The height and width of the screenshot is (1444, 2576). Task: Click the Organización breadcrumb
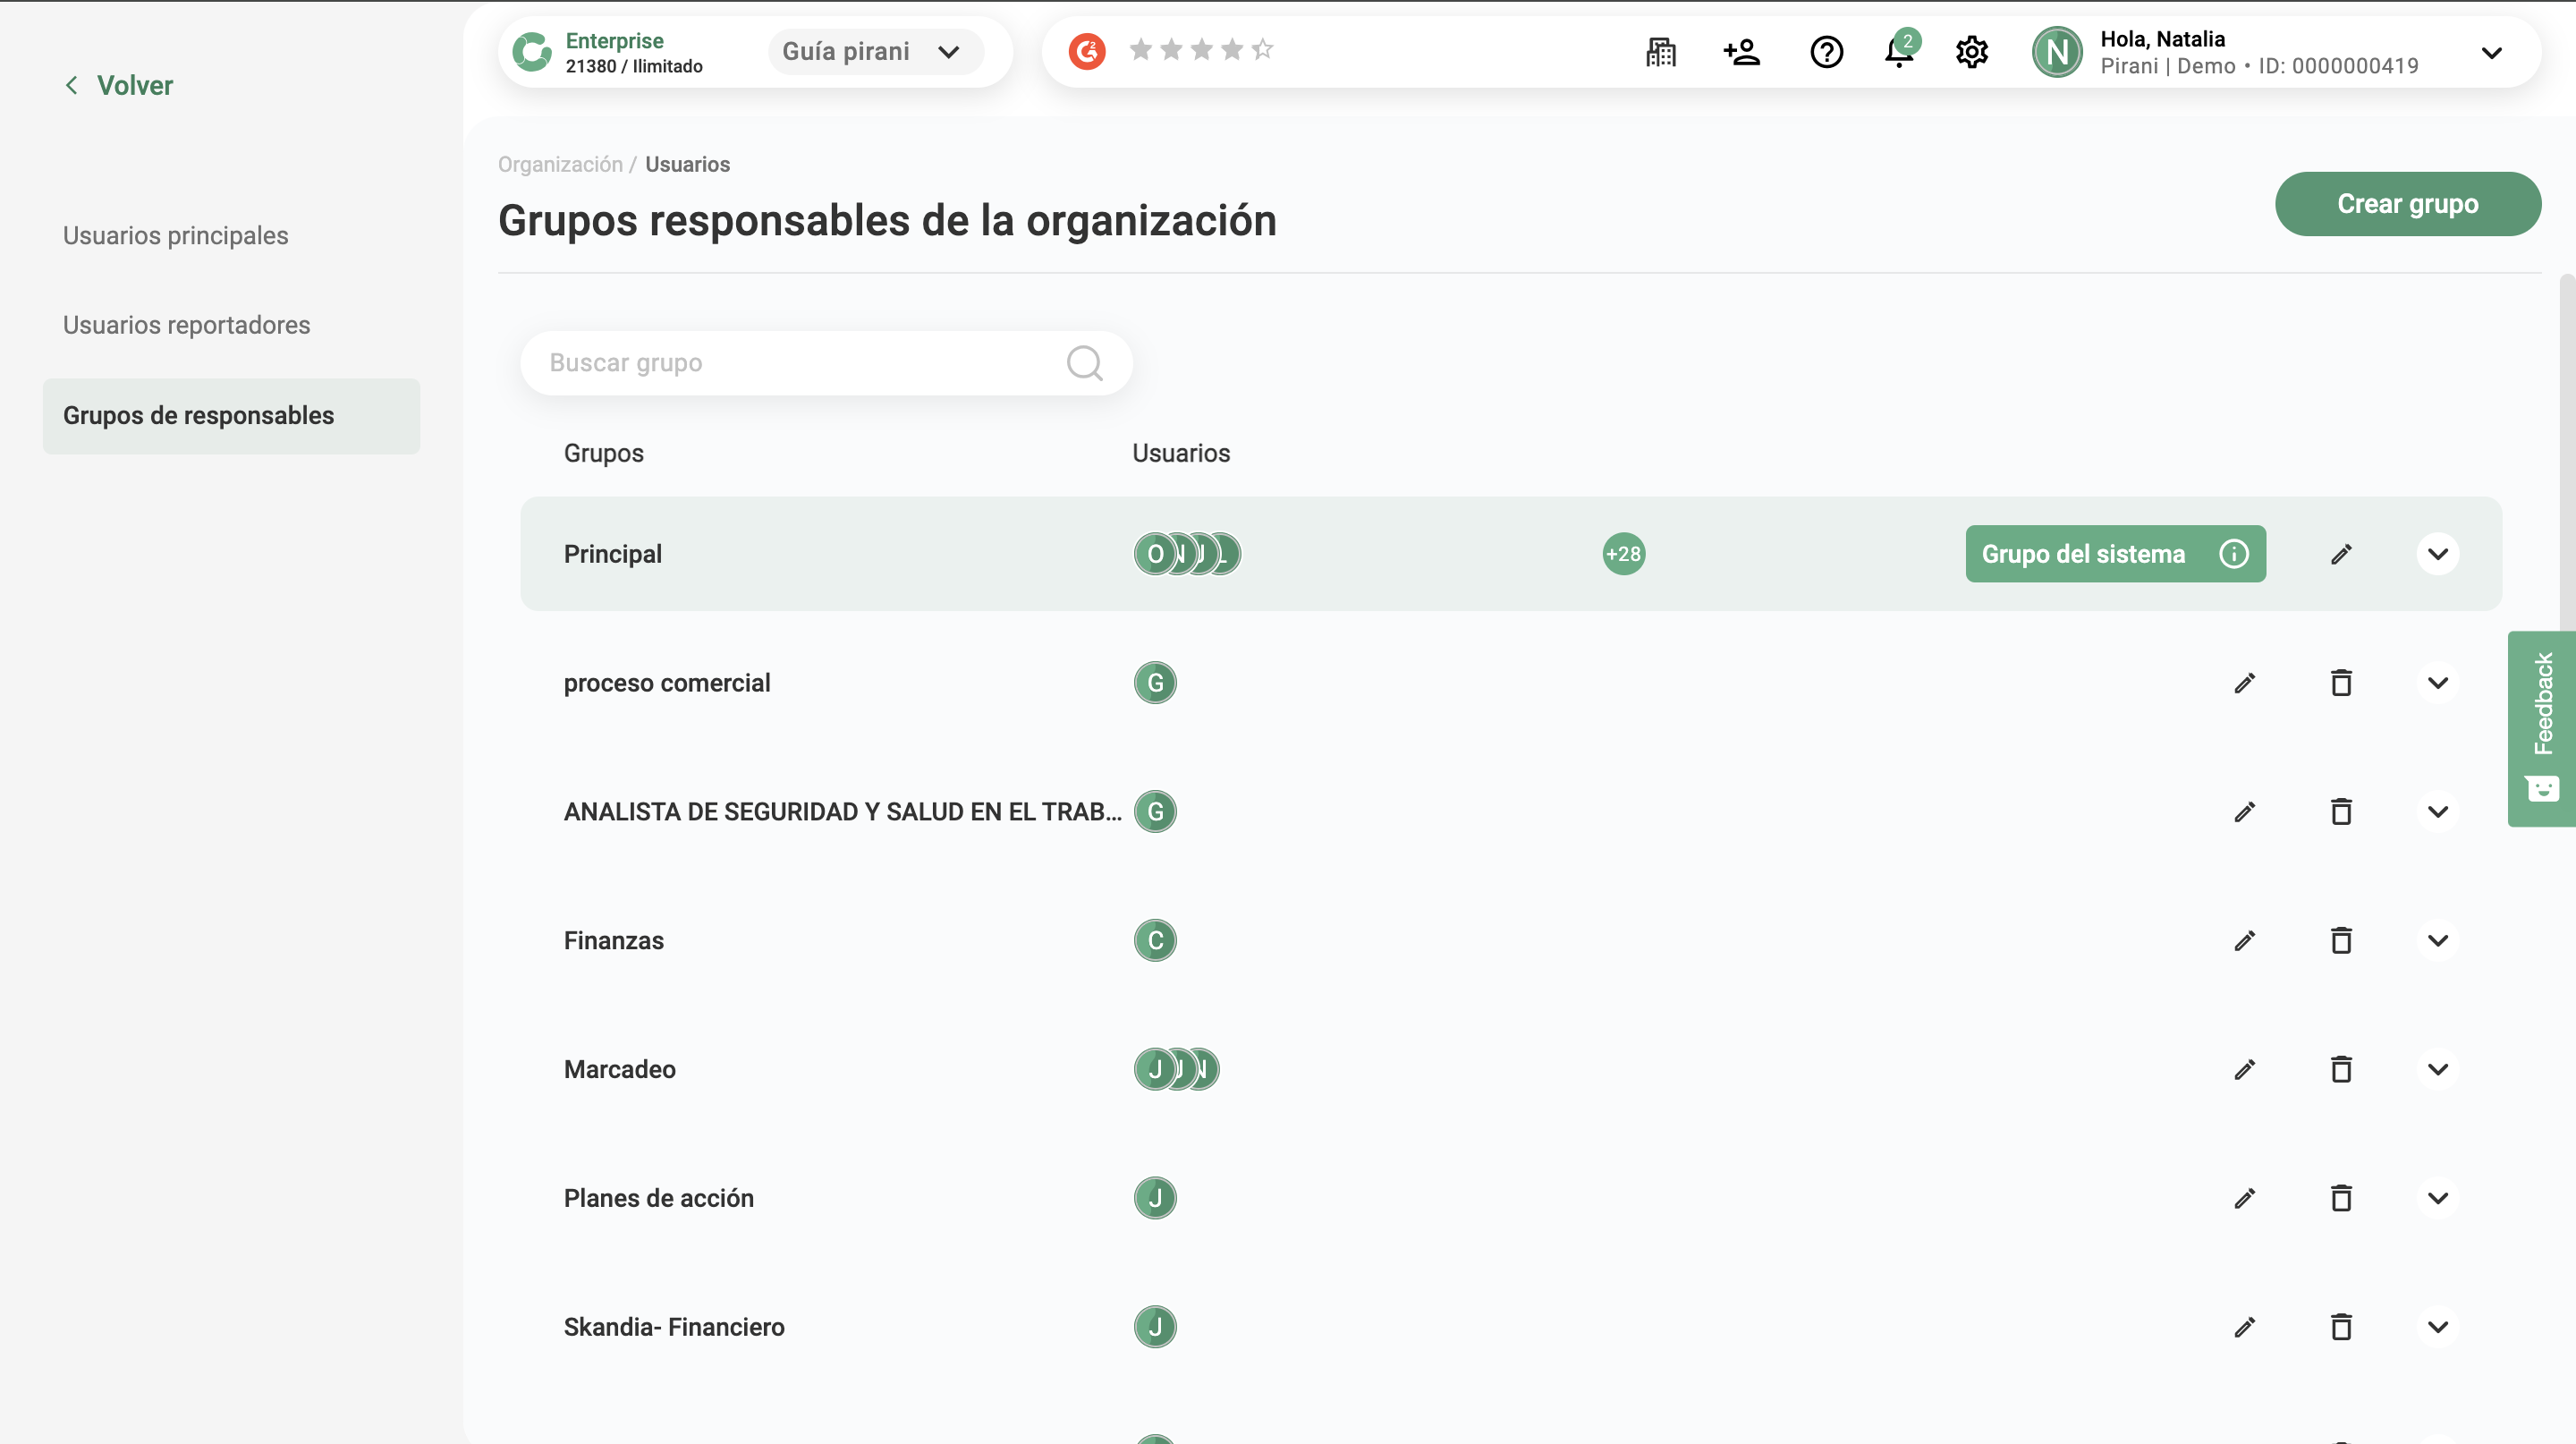point(560,164)
